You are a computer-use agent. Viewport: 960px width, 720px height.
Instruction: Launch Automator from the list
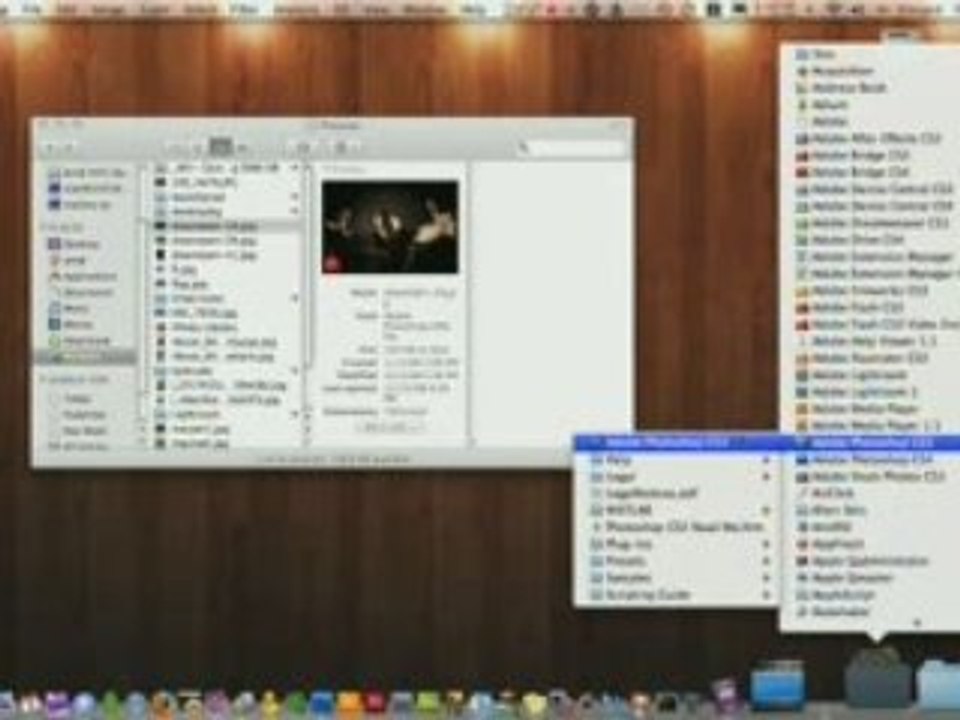(833, 611)
